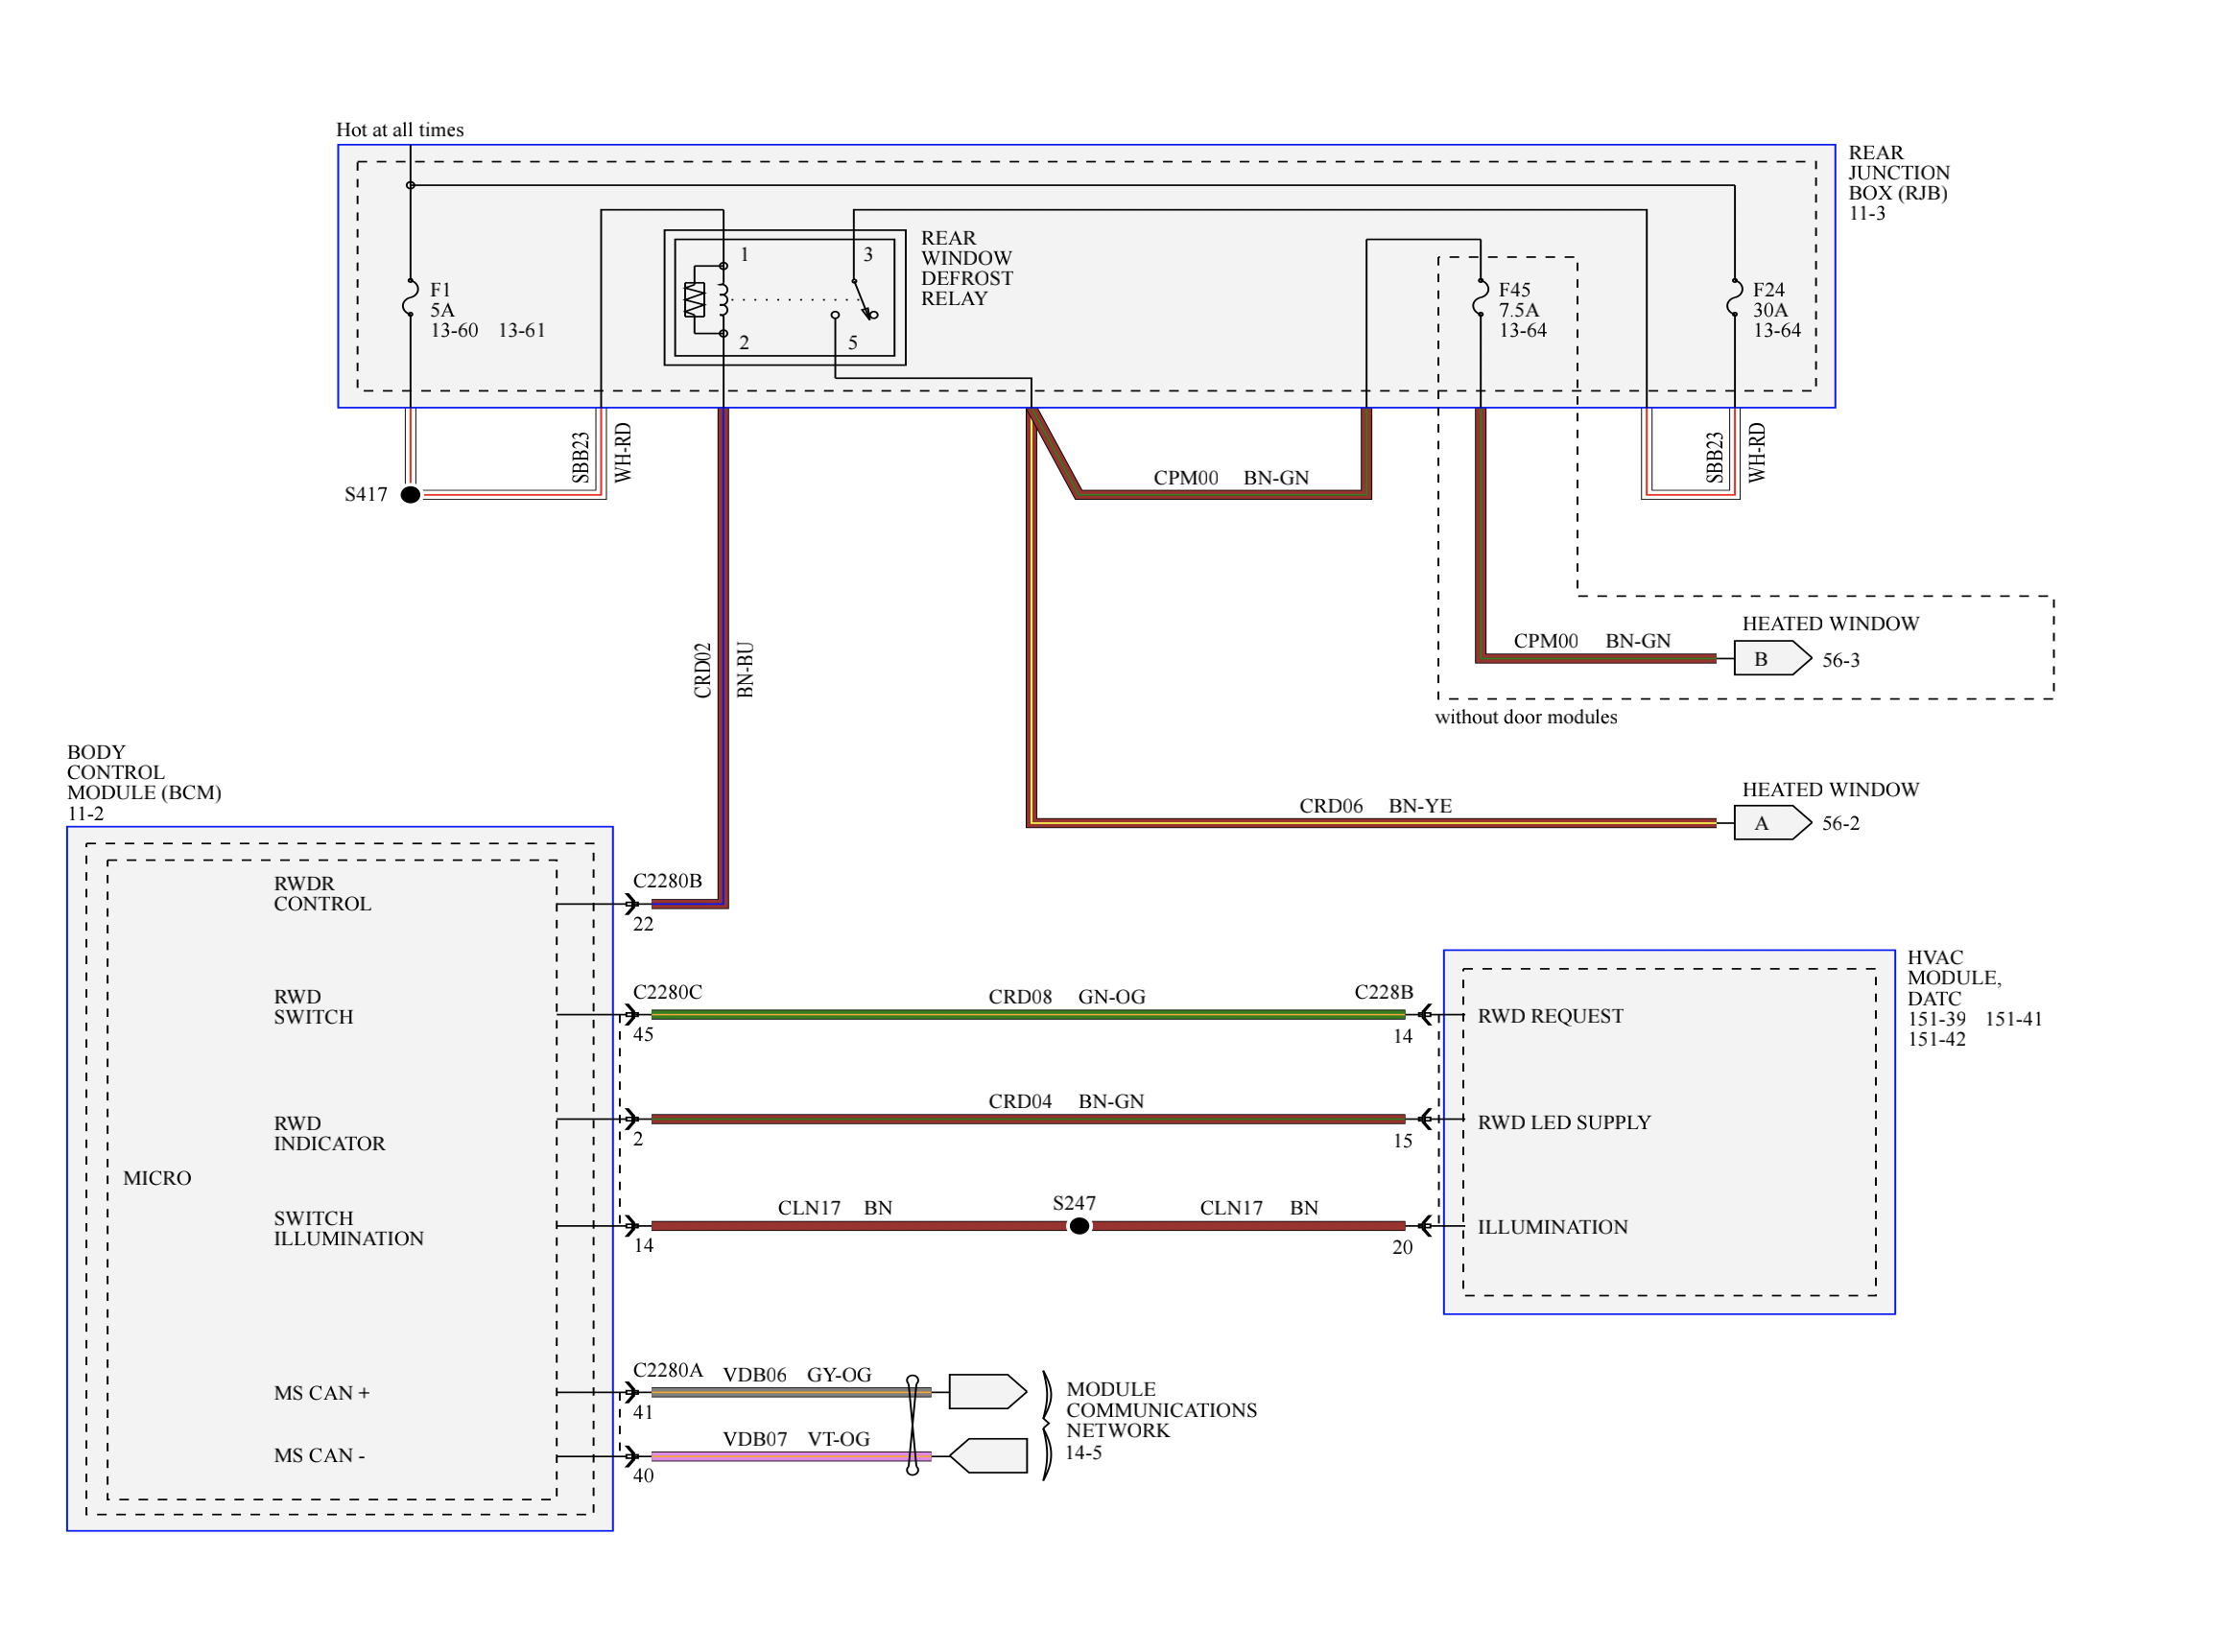Click the 14-5 network page reference
The width and height of the screenshot is (2230, 1652).
pyautogui.click(x=1083, y=1453)
